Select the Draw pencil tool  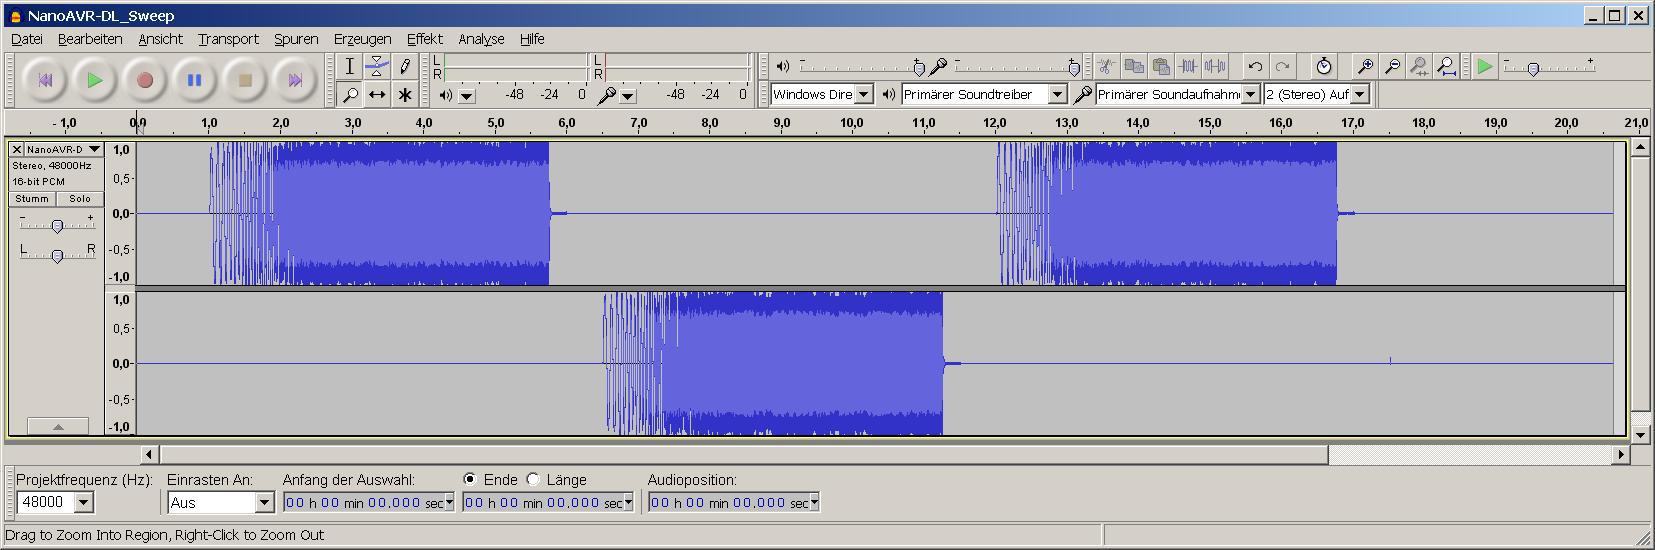pos(405,66)
